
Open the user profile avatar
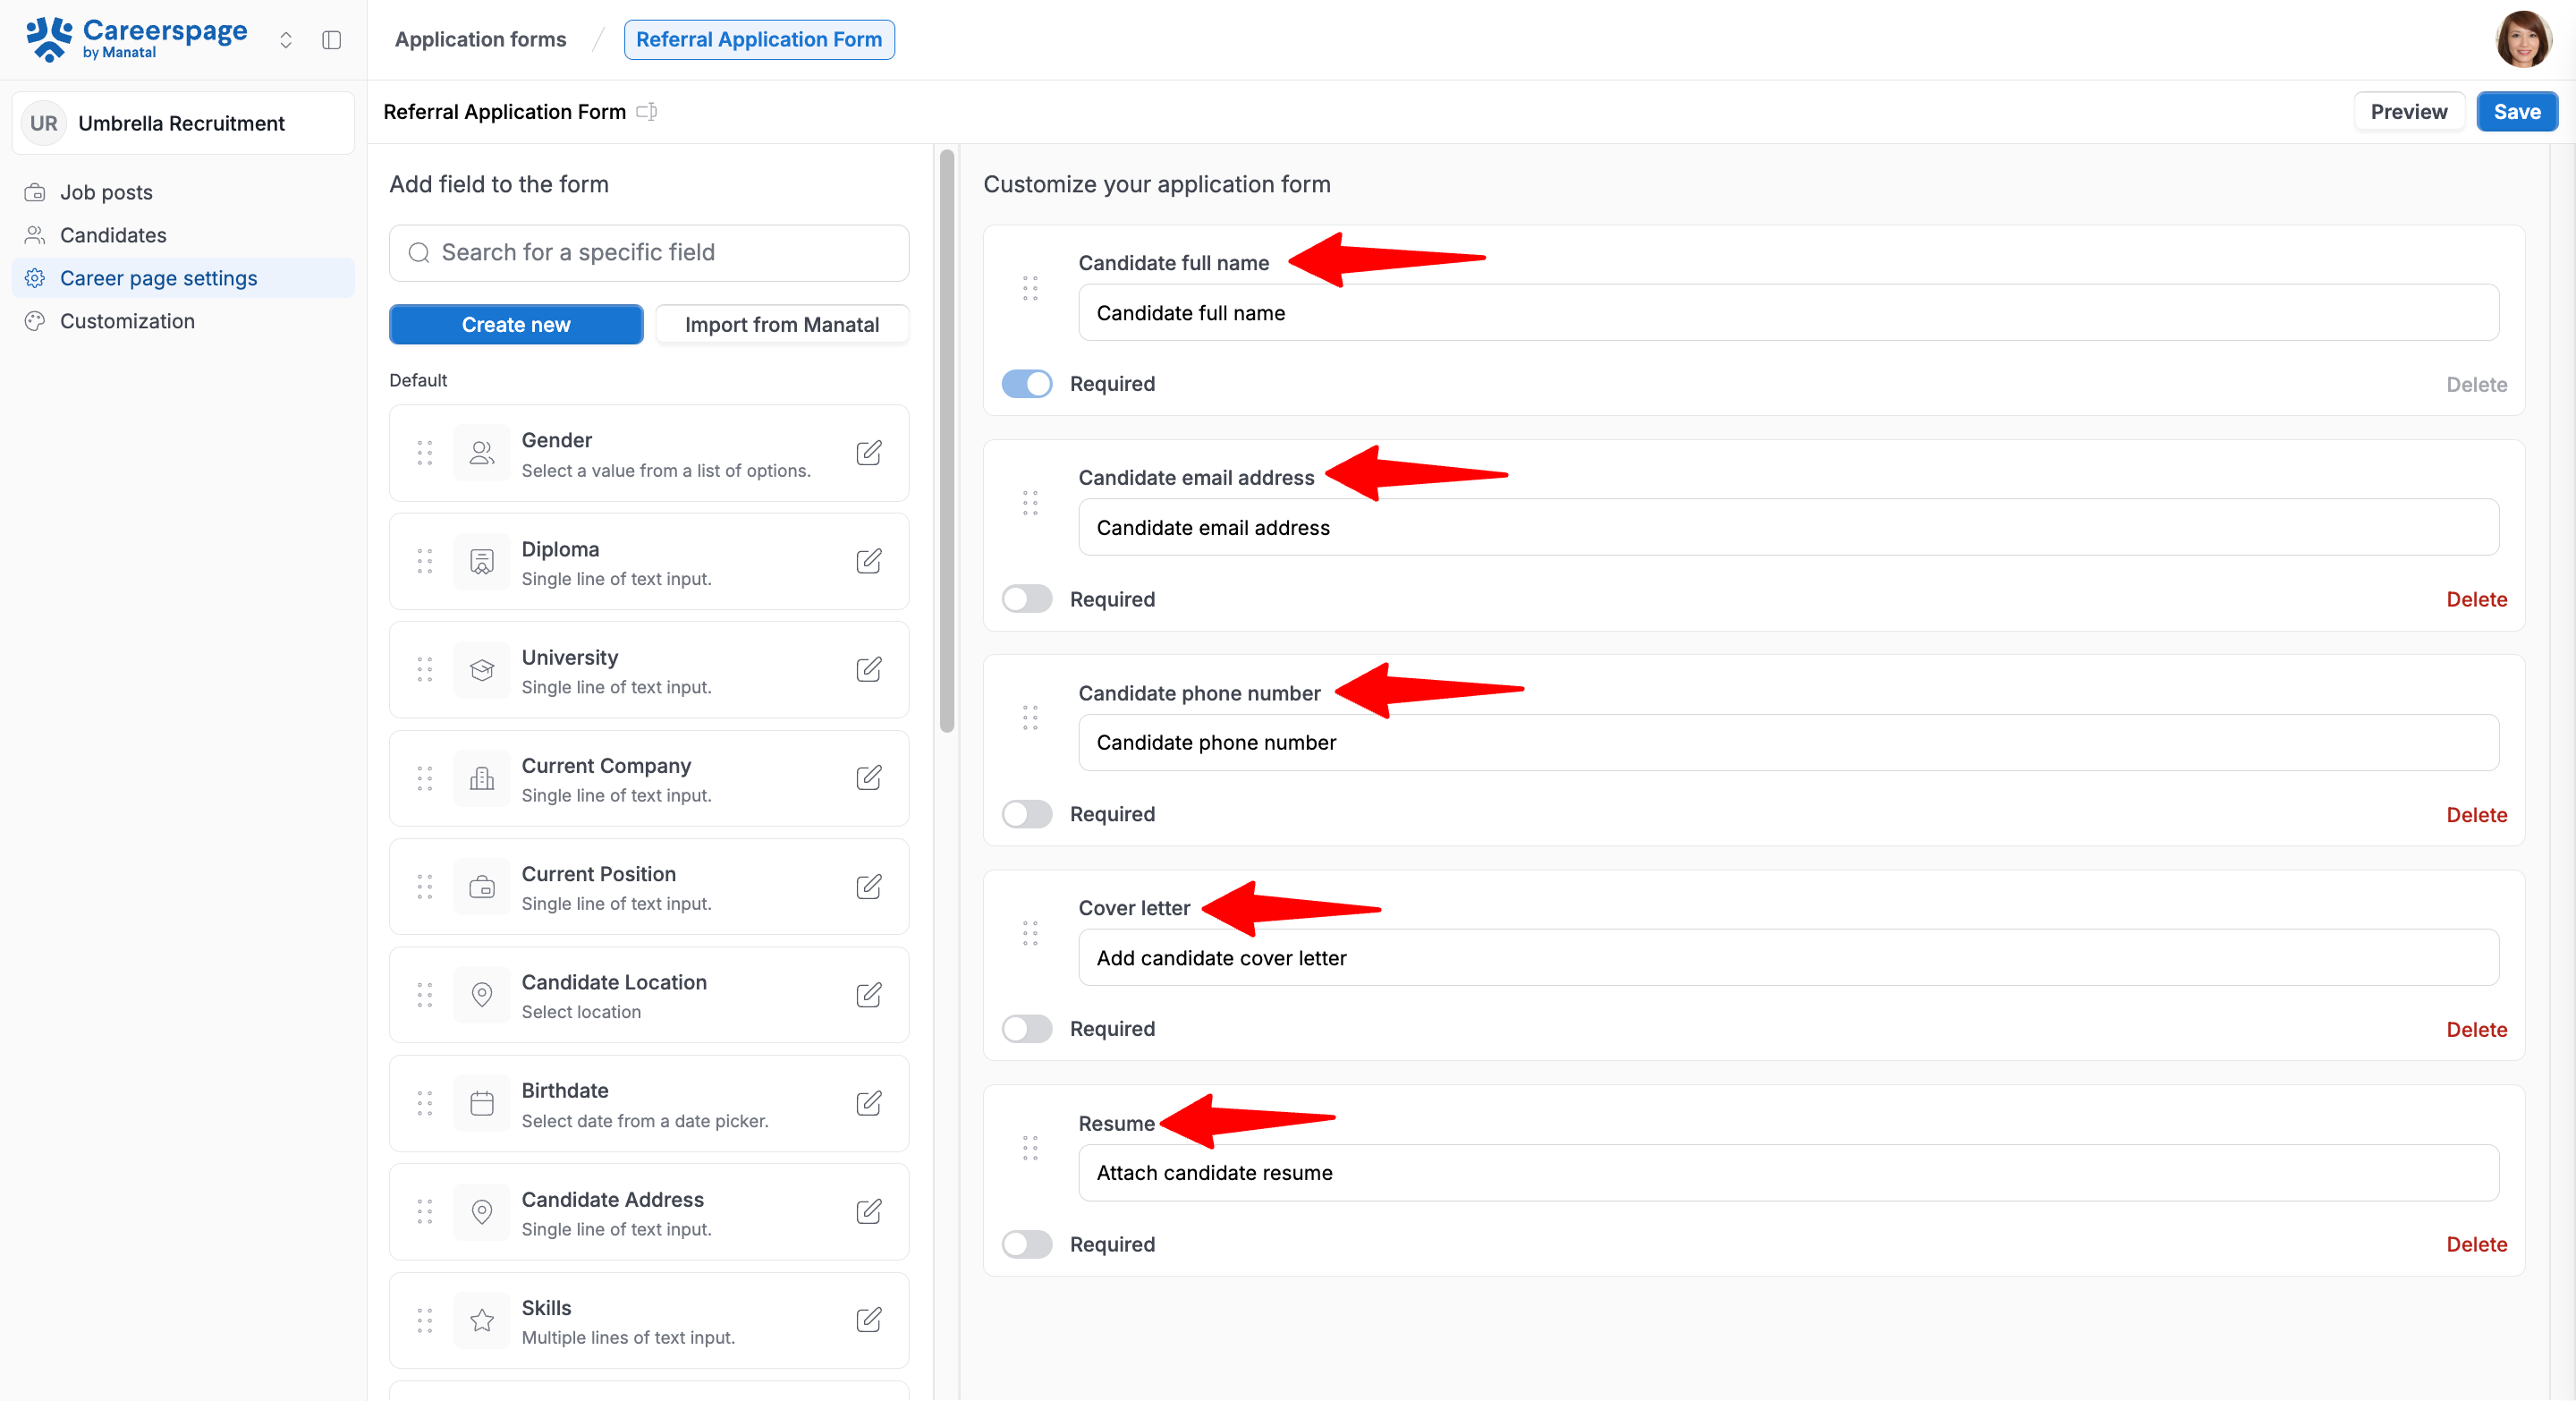[x=2524, y=39]
